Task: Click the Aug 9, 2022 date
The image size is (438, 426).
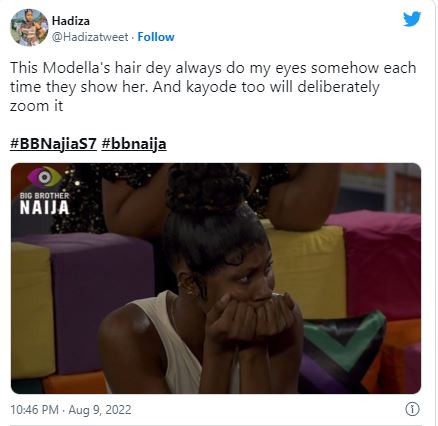Action: (x=100, y=410)
